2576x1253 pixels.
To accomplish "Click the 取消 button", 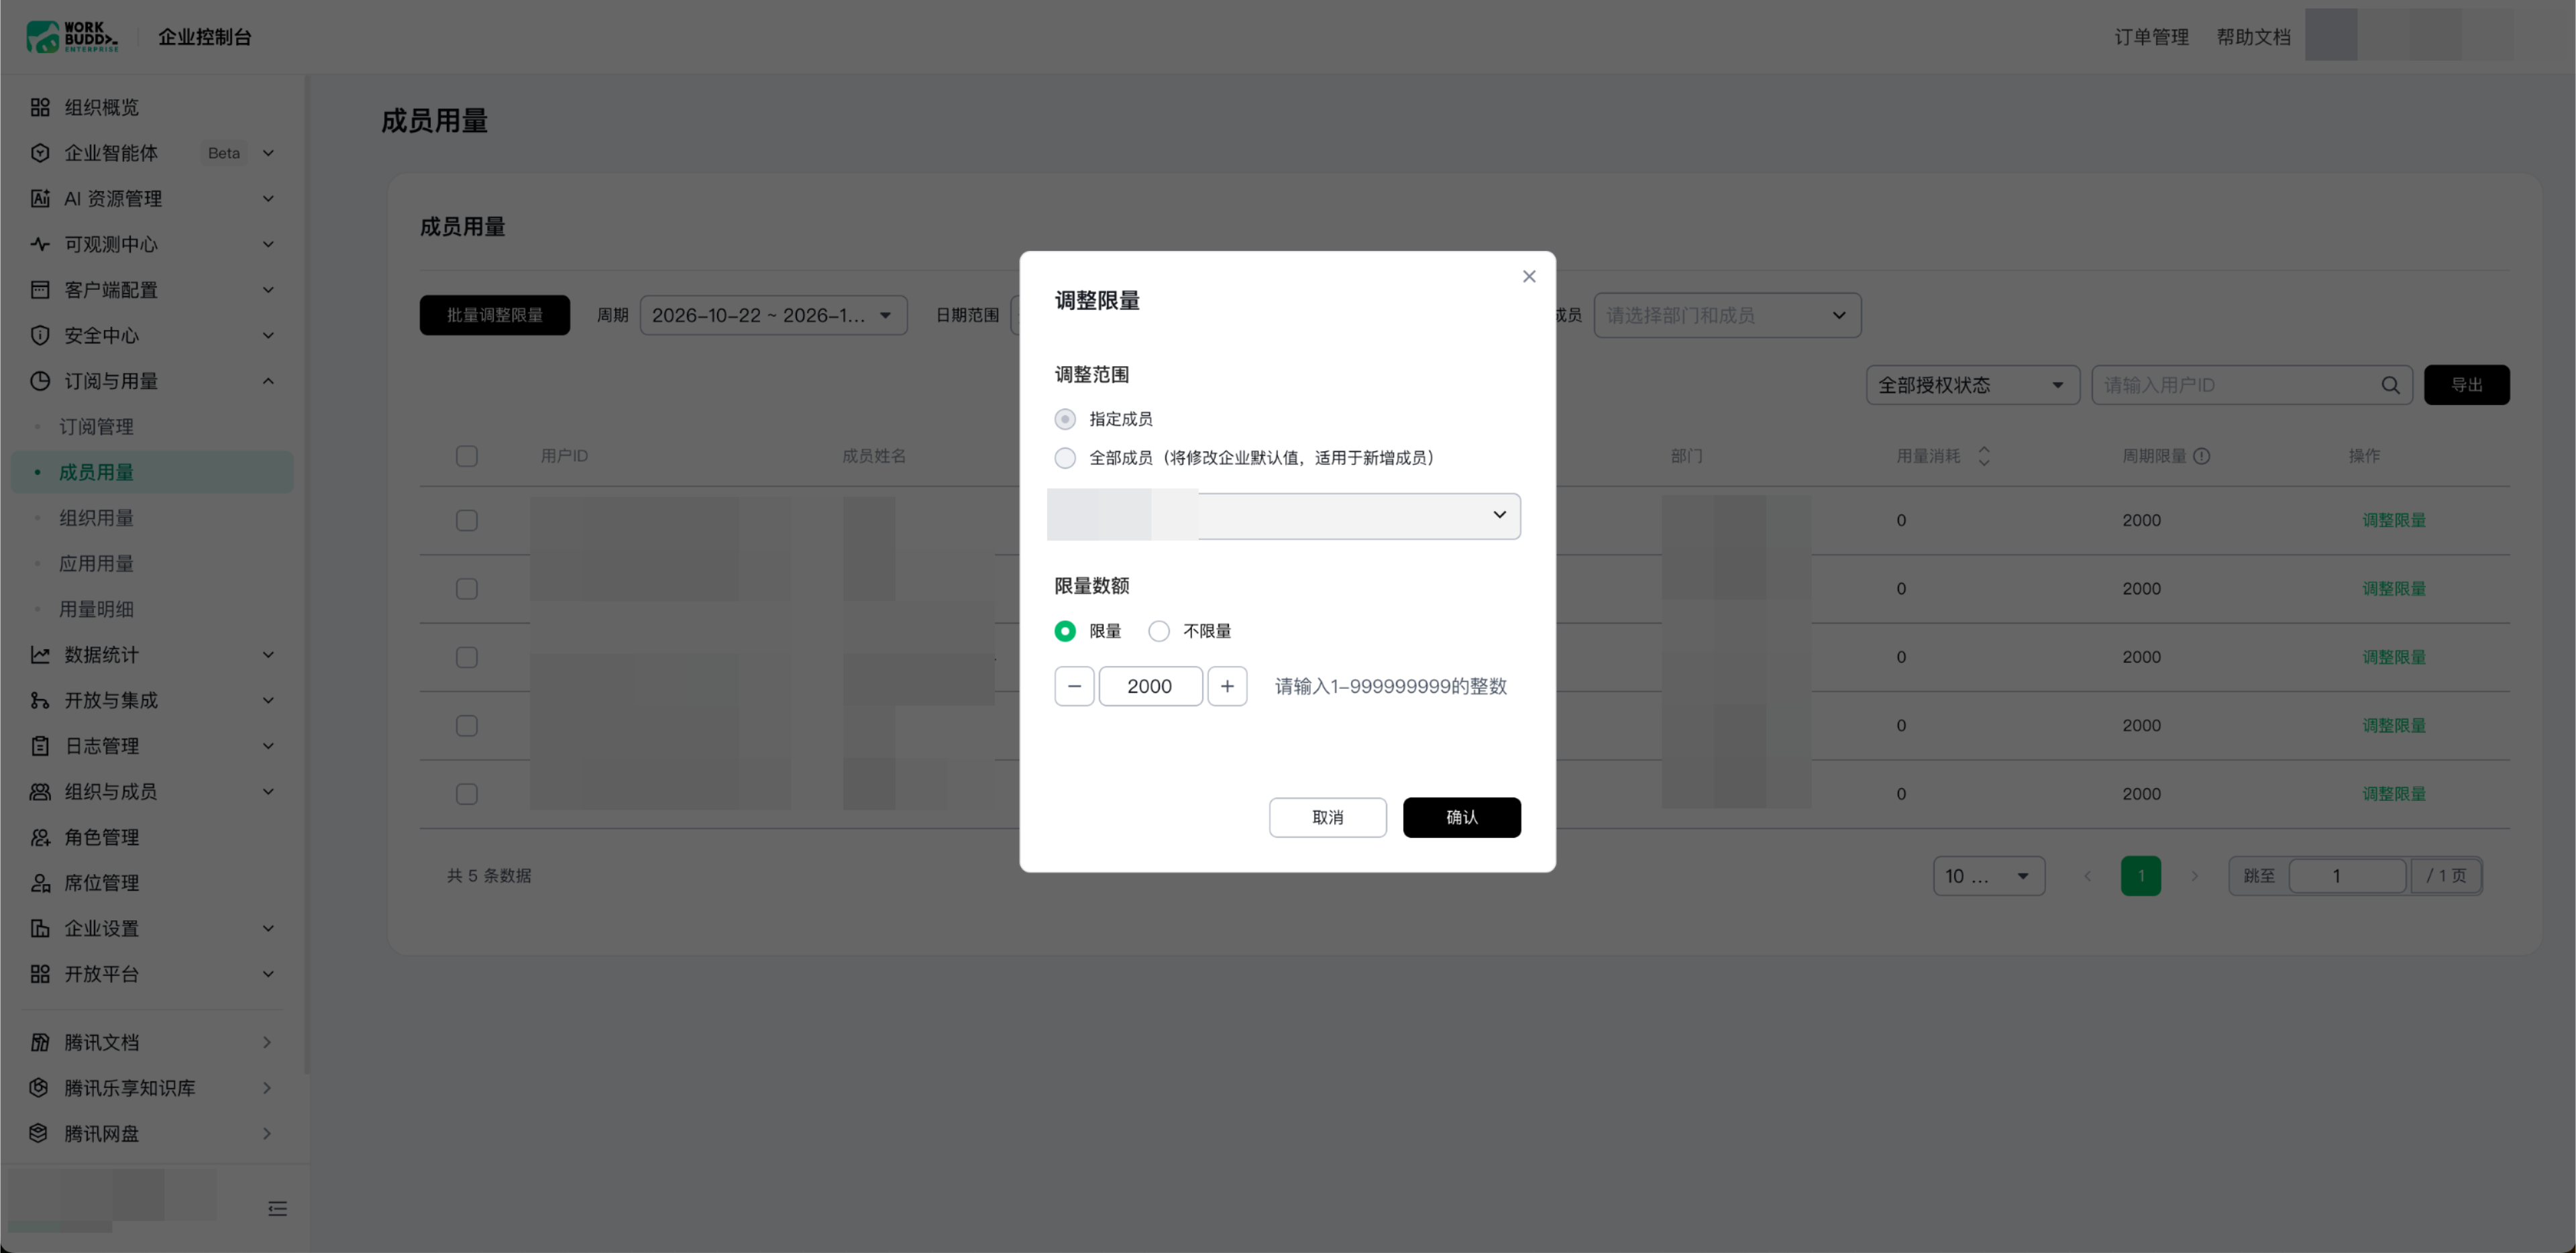I will pos(1328,817).
